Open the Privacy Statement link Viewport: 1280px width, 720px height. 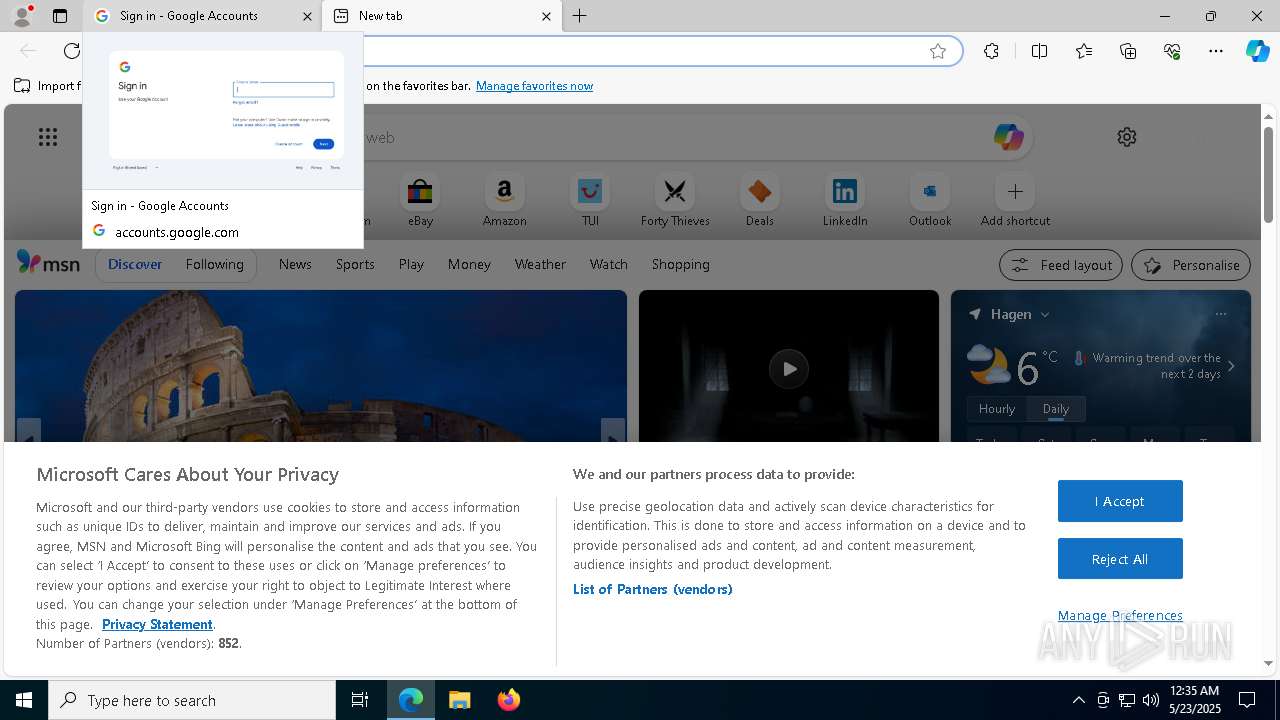pyautogui.click(x=157, y=624)
